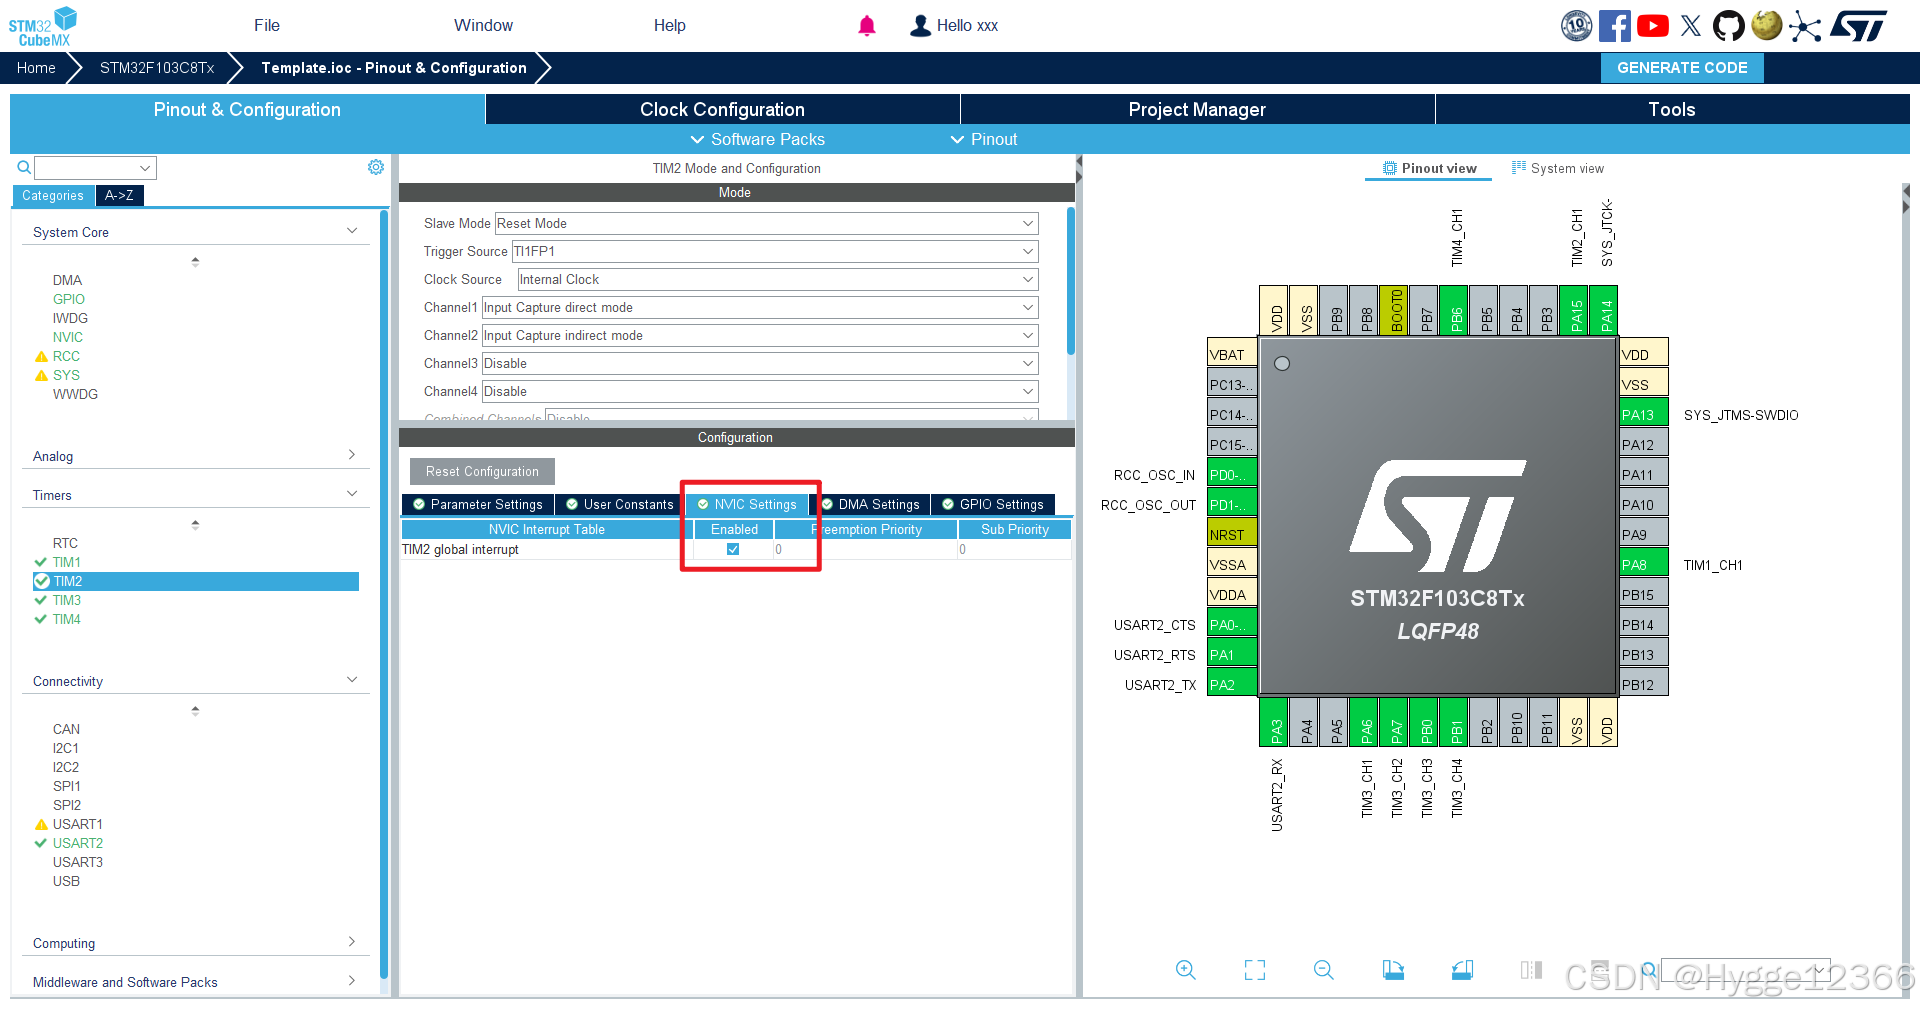Open the ST community network icon
This screenshot has width=1920, height=1009.
(1805, 26)
